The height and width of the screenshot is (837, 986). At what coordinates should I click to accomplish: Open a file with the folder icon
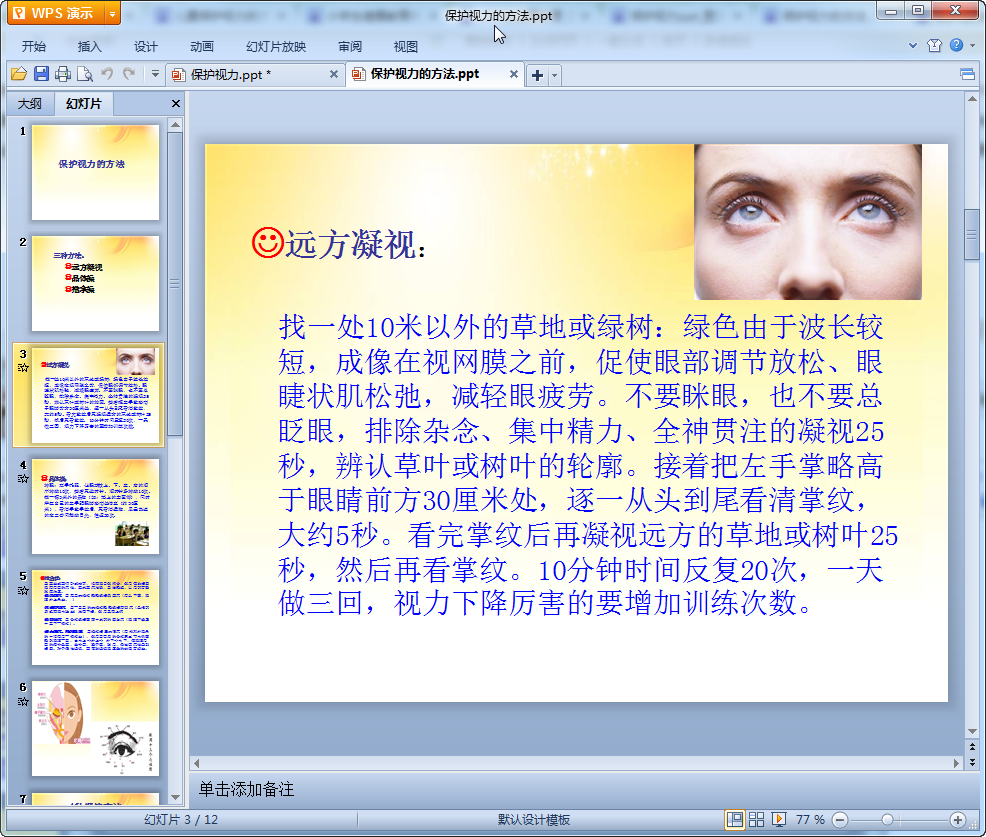19,74
